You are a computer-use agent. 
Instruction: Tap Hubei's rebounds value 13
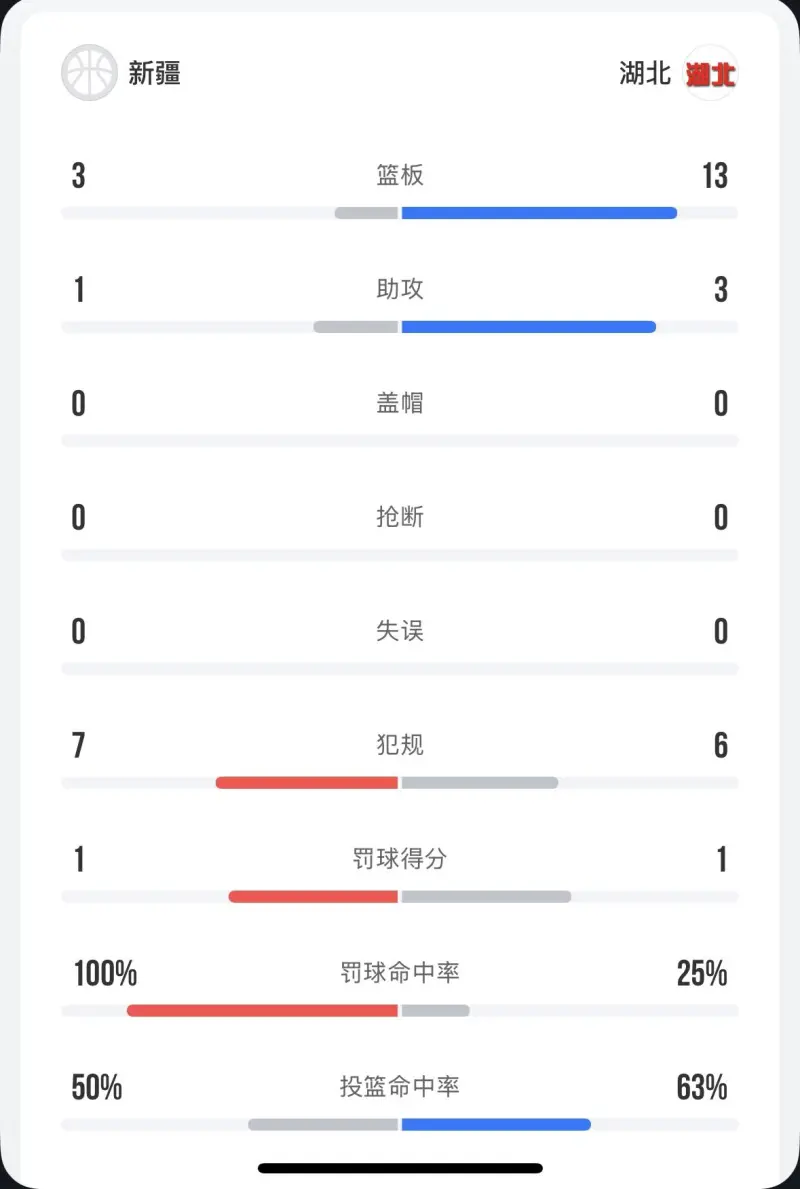pyautogui.click(x=714, y=175)
